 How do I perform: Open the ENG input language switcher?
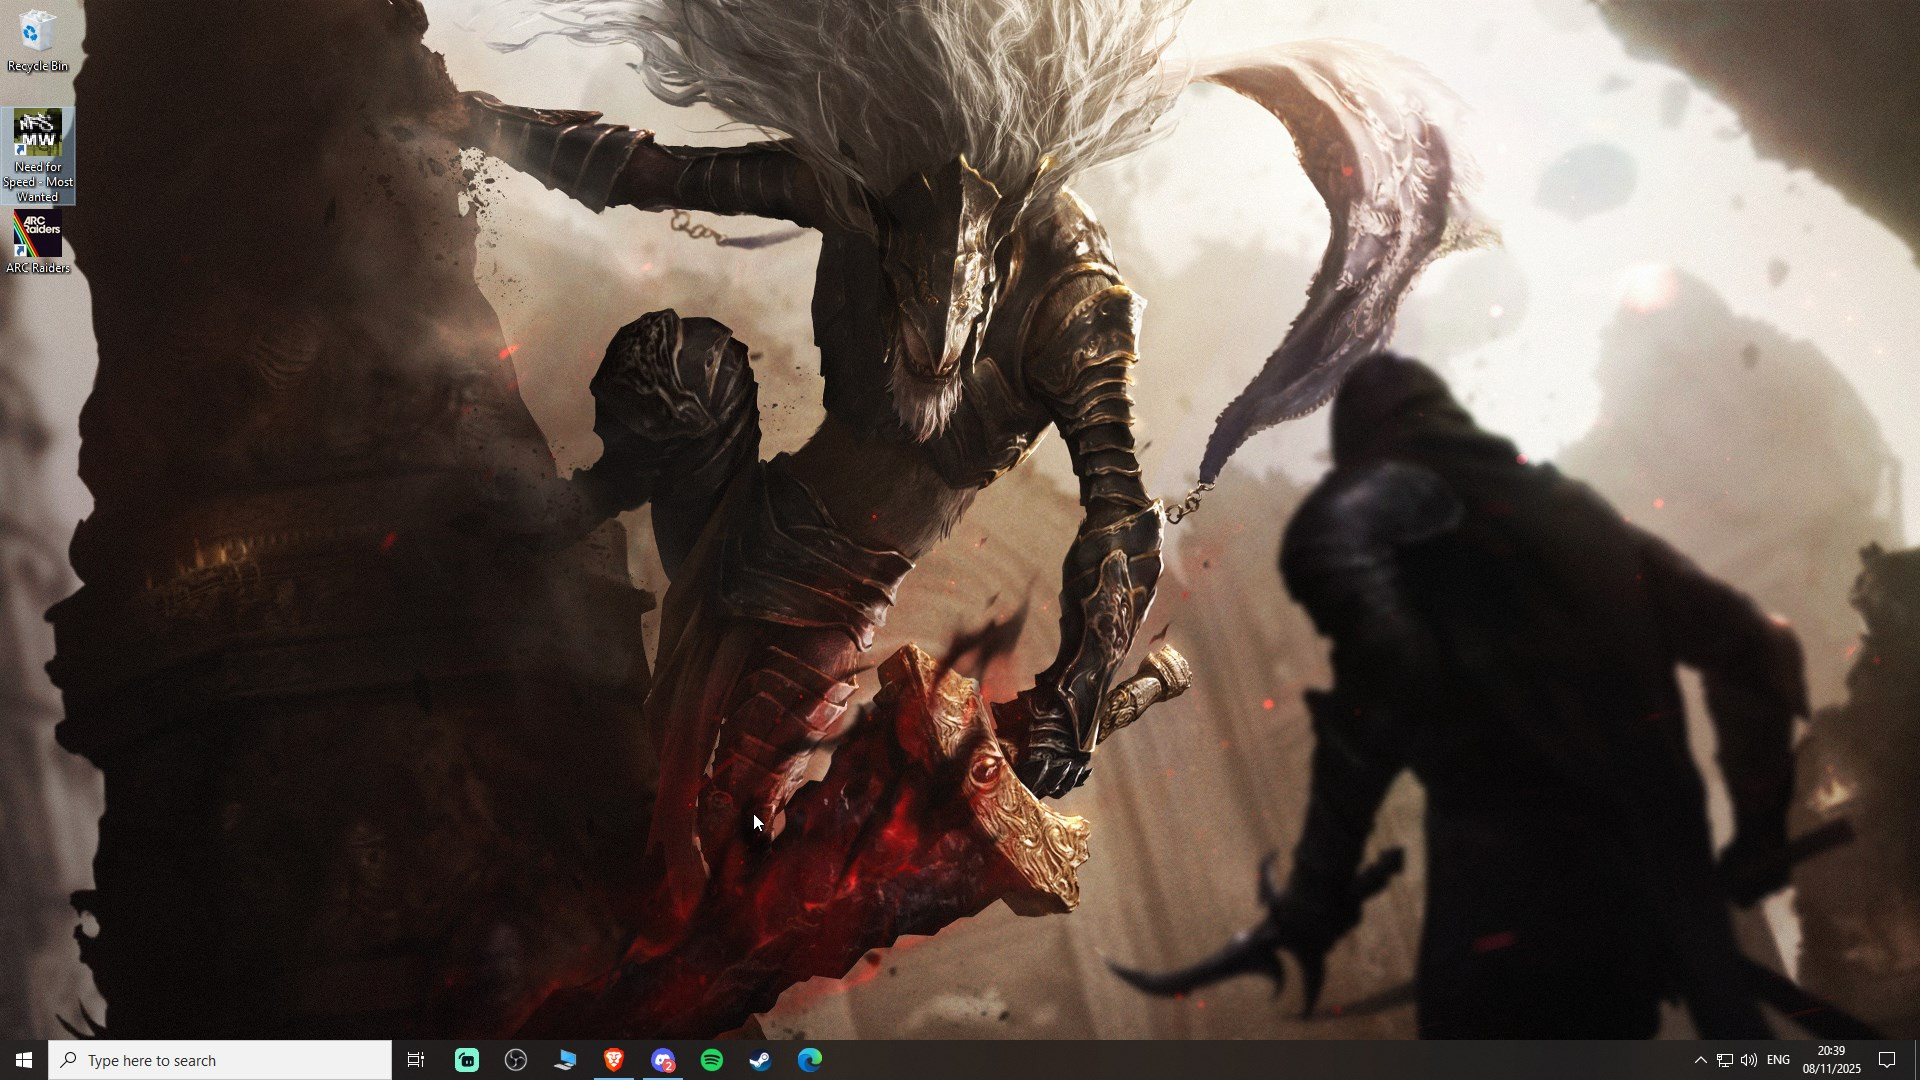coord(1779,1060)
